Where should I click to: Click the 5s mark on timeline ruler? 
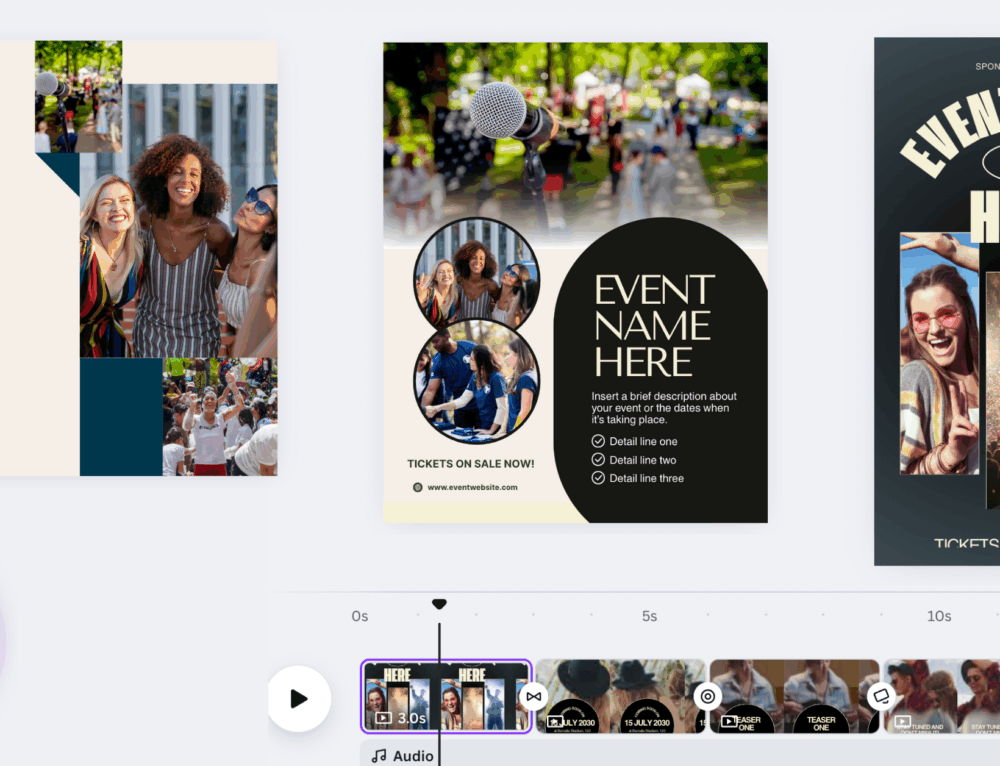click(x=649, y=616)
